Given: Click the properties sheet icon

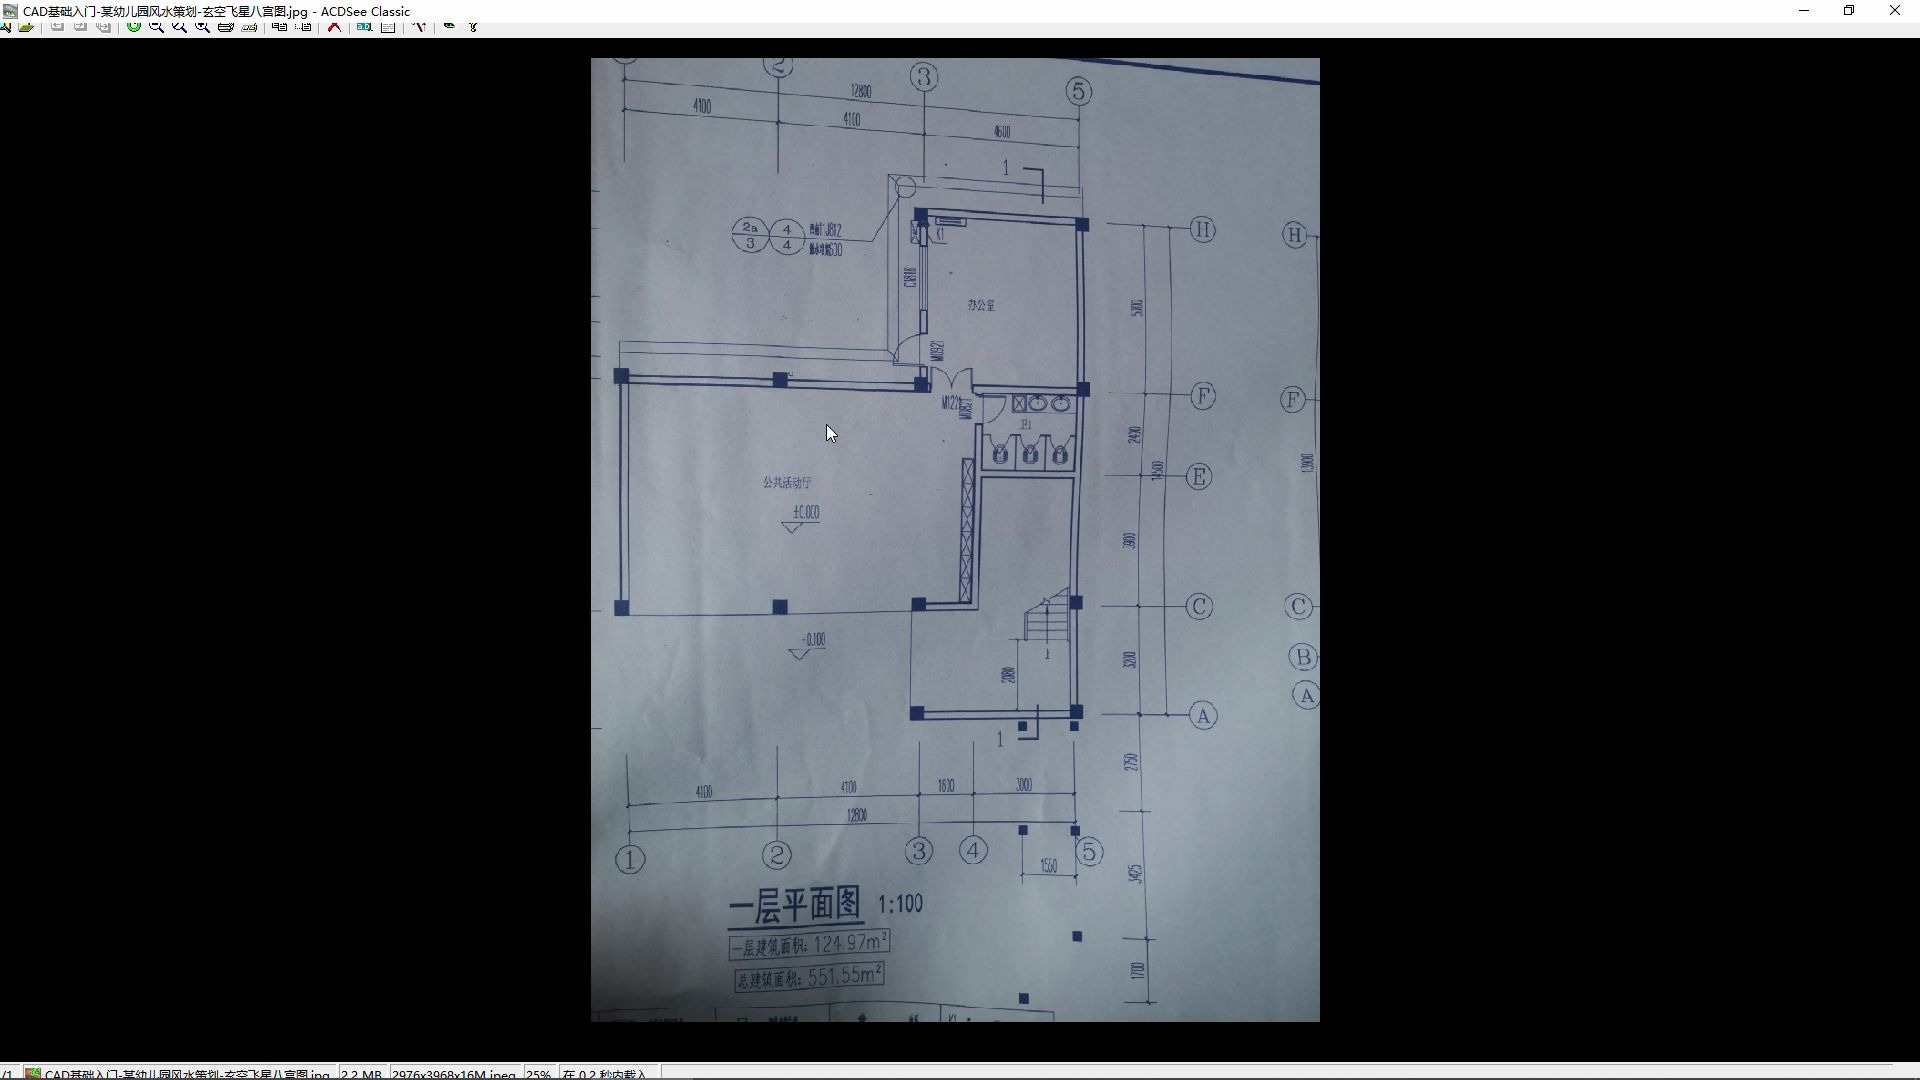Looking at the screenshot, I should [x=388, y=27].
